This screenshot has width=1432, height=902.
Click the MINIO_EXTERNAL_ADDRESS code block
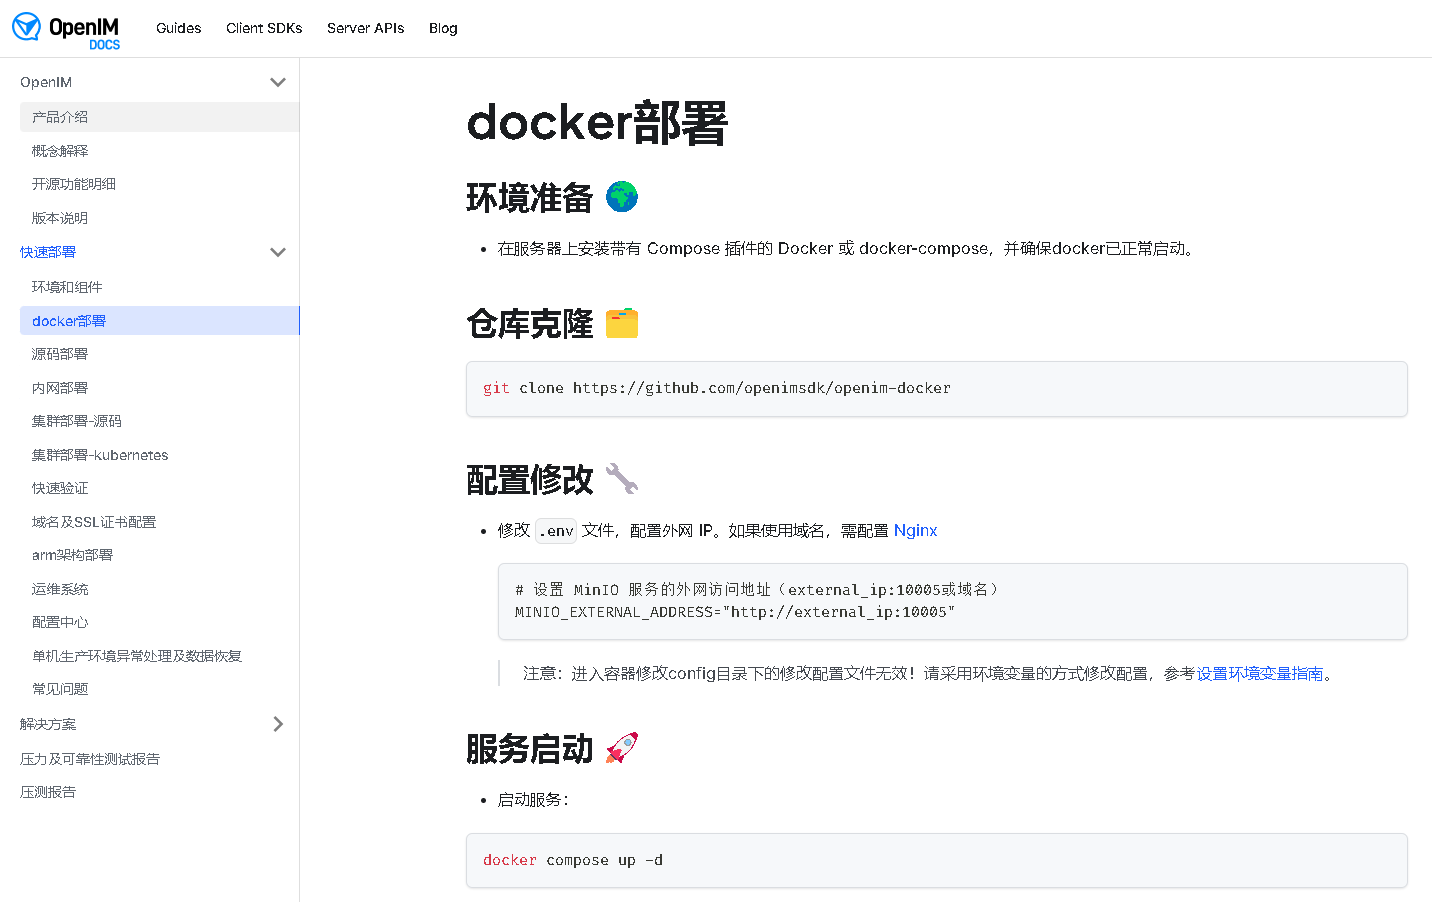click(953, 601)
